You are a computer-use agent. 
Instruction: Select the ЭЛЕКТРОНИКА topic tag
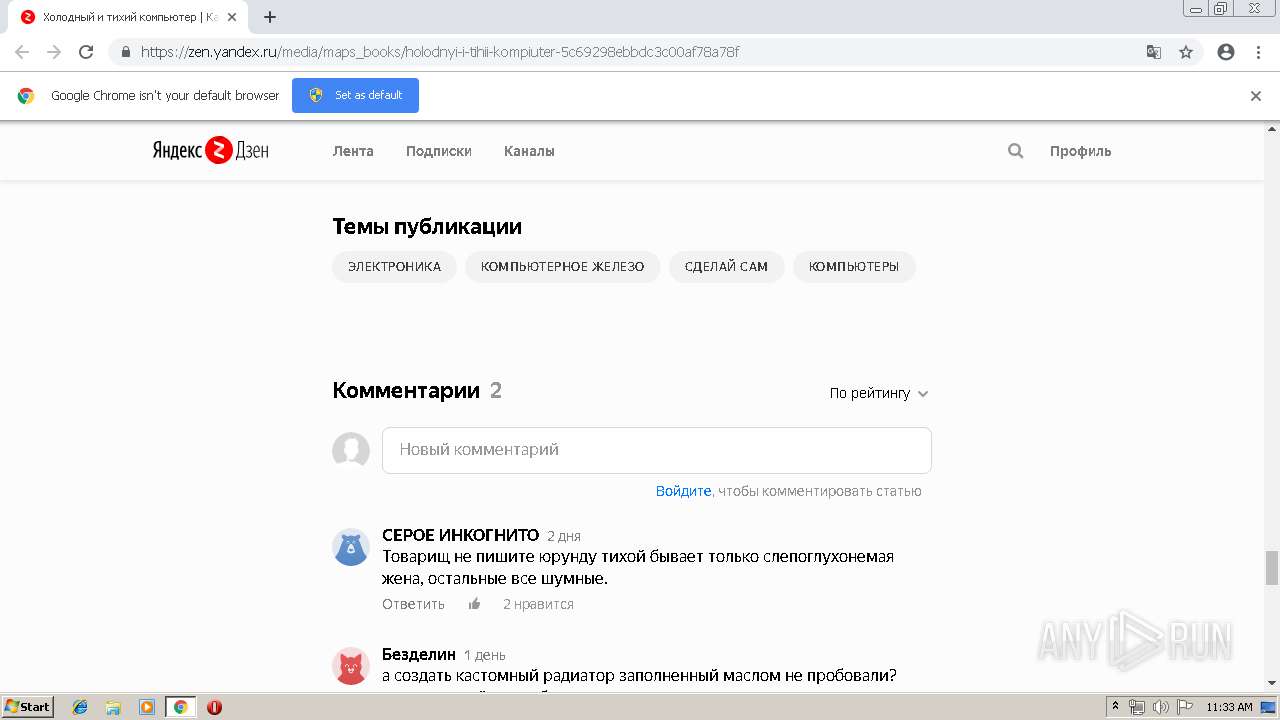click(394, 267)
